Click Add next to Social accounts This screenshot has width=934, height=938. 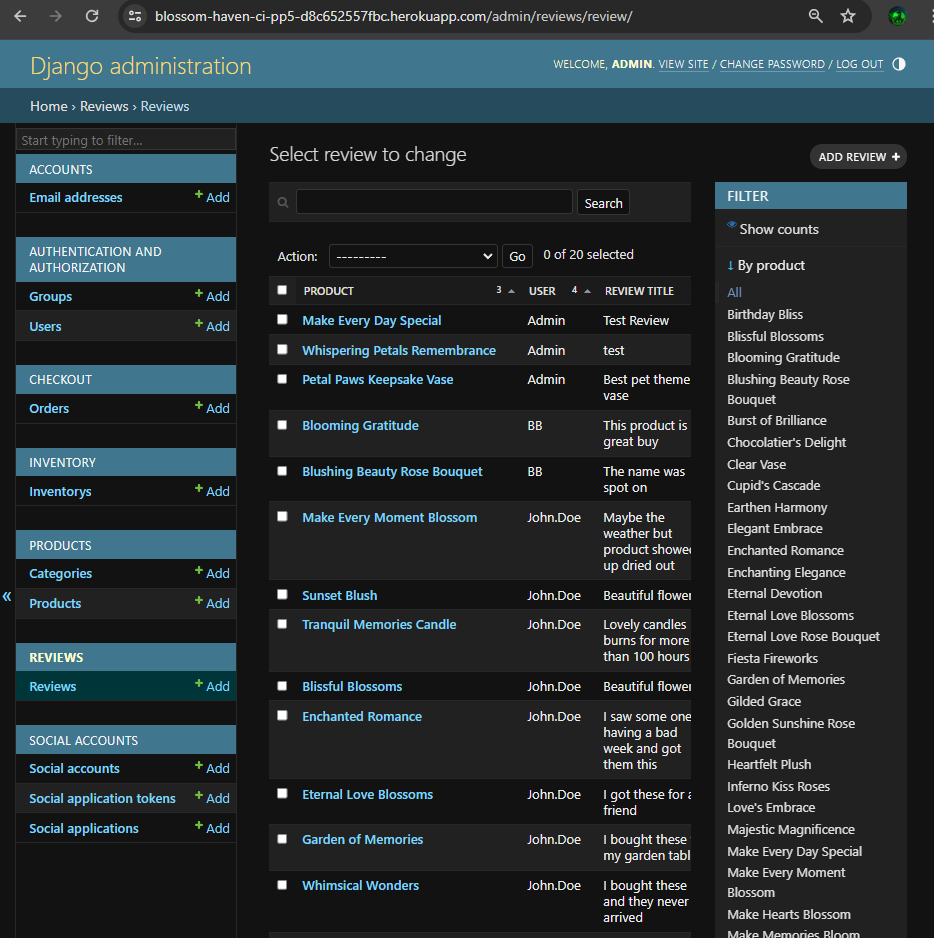(212, 768)
